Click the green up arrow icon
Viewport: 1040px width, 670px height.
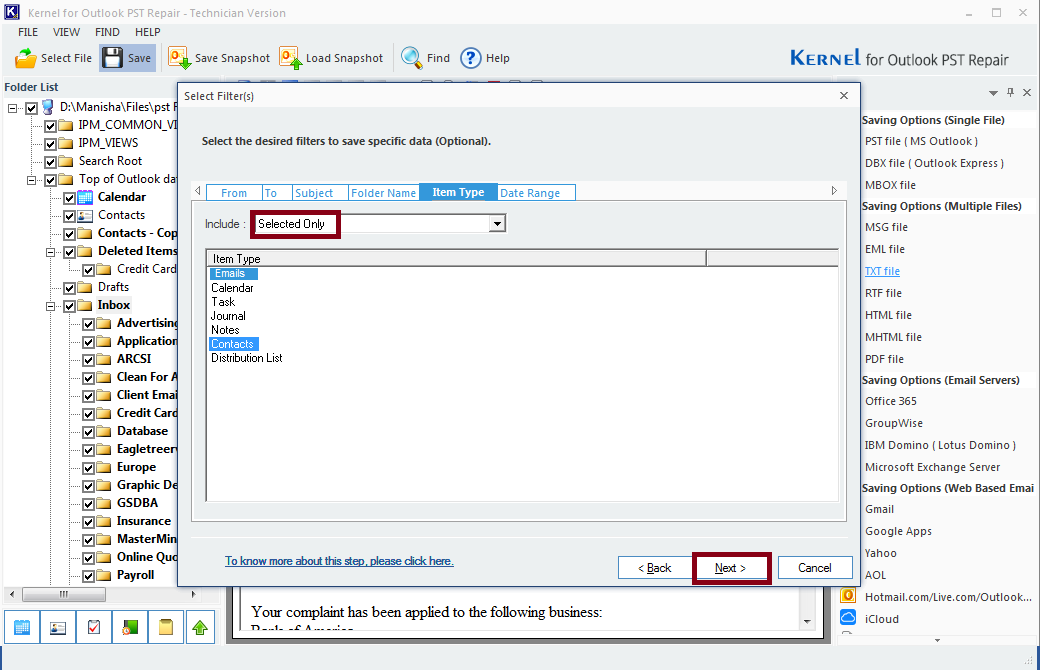click(200, 627)
